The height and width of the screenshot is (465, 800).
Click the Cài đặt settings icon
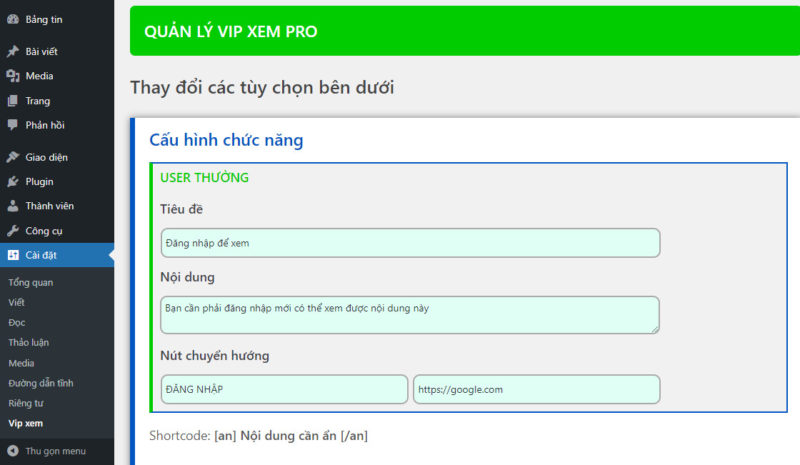[13, 255]
